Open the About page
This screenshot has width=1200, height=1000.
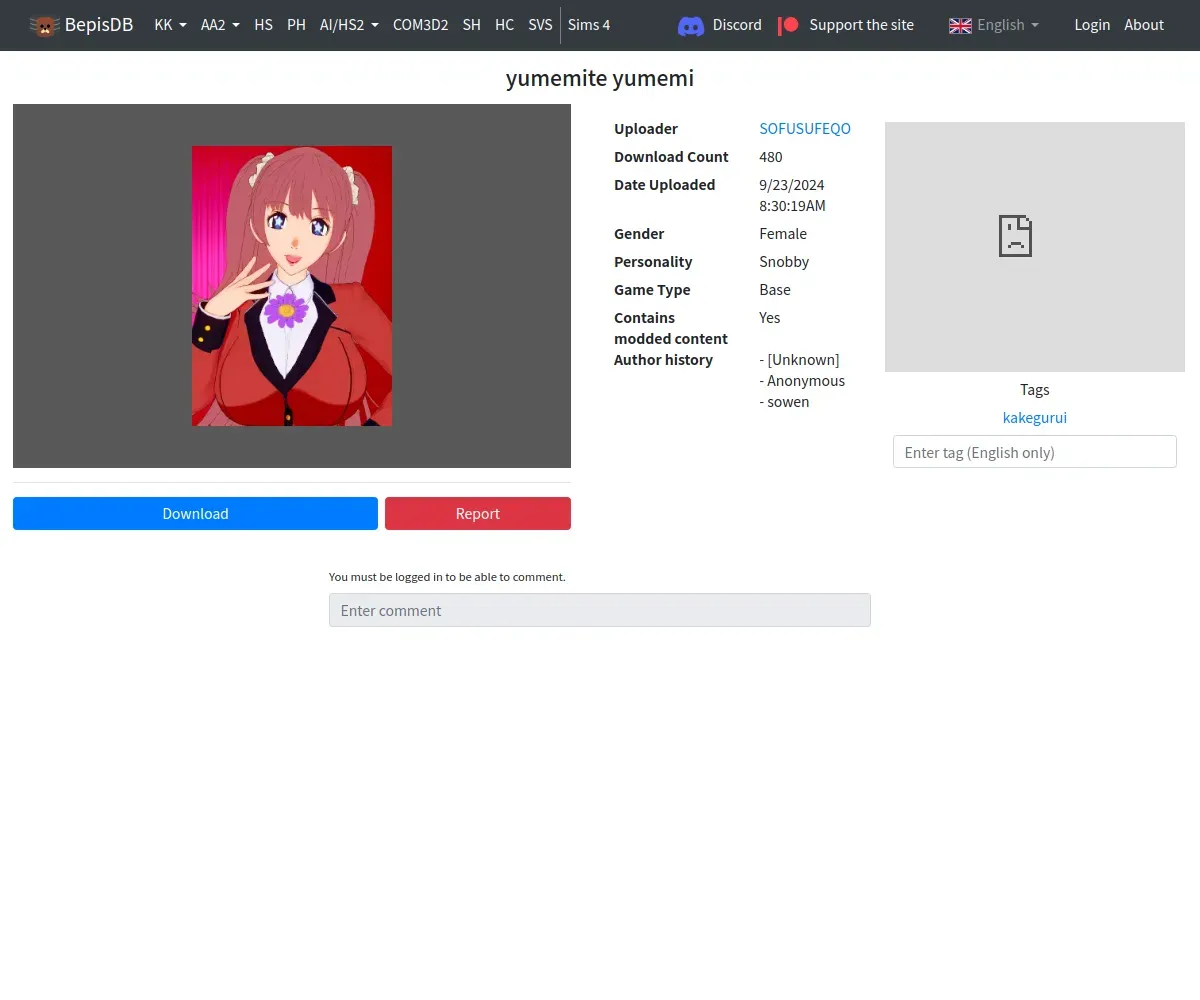coord(1144,25)
